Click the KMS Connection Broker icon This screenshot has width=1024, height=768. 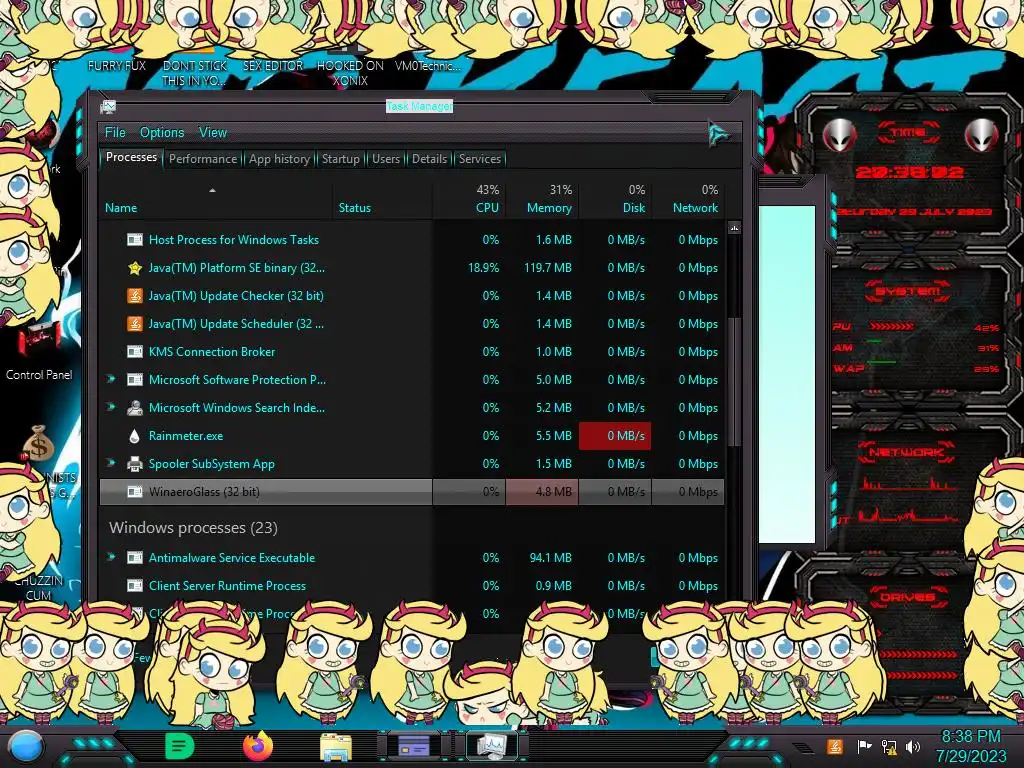135,352
